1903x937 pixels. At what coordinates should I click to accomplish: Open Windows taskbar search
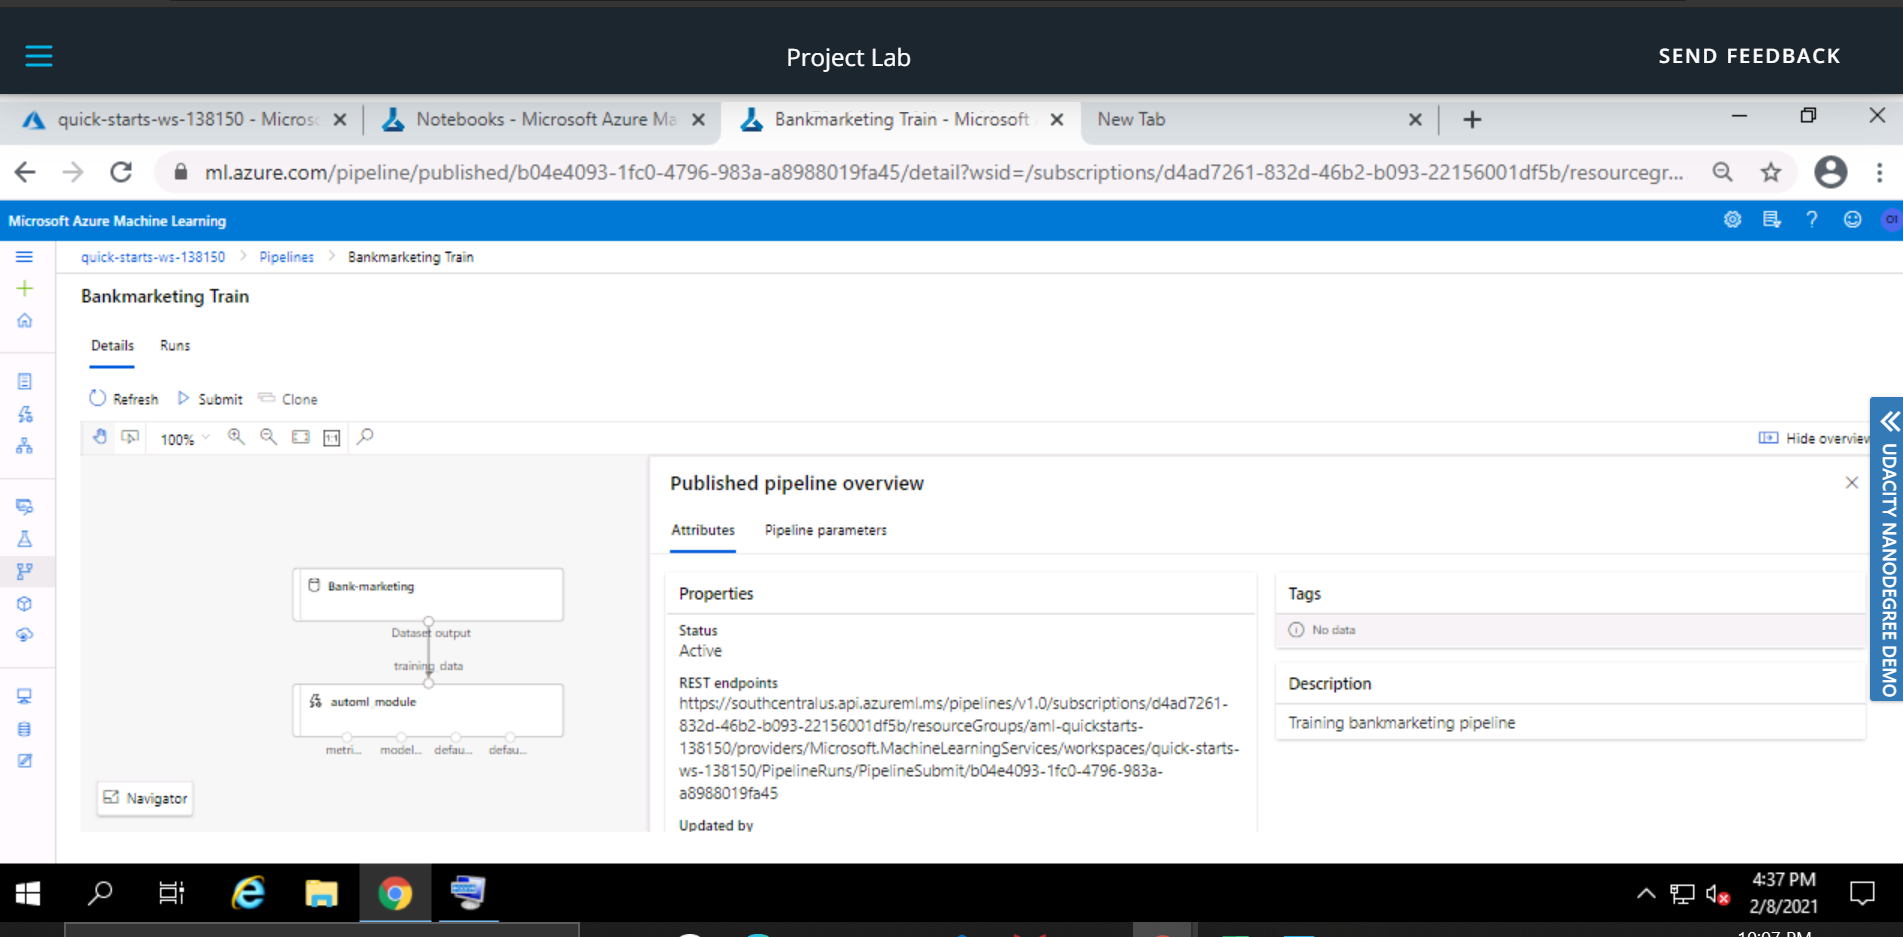coord(100,893)
